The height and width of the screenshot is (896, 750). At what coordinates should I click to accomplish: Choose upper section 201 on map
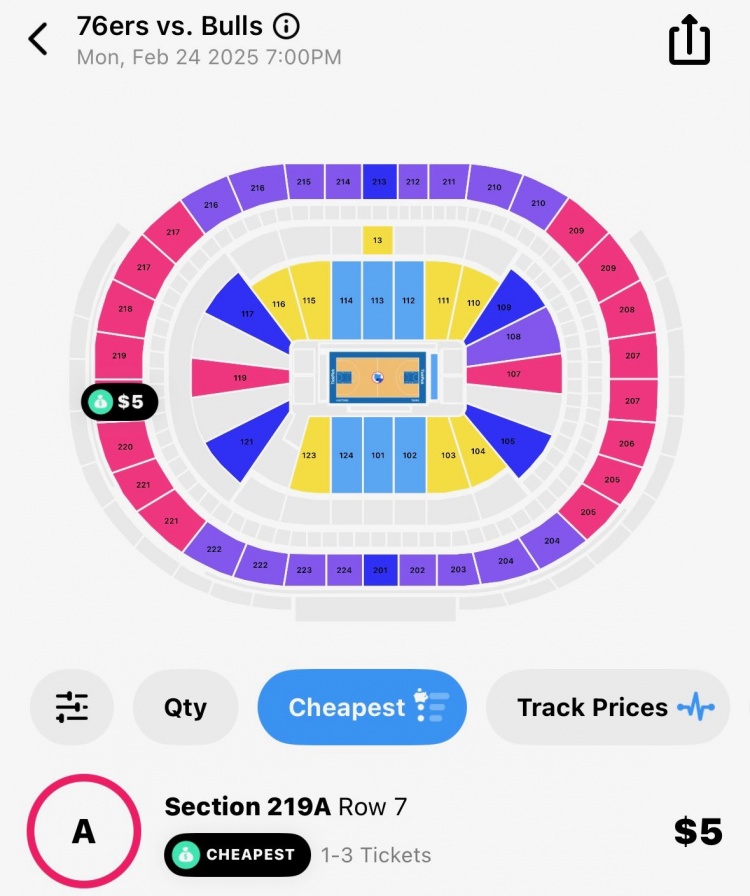pos(379,570)
